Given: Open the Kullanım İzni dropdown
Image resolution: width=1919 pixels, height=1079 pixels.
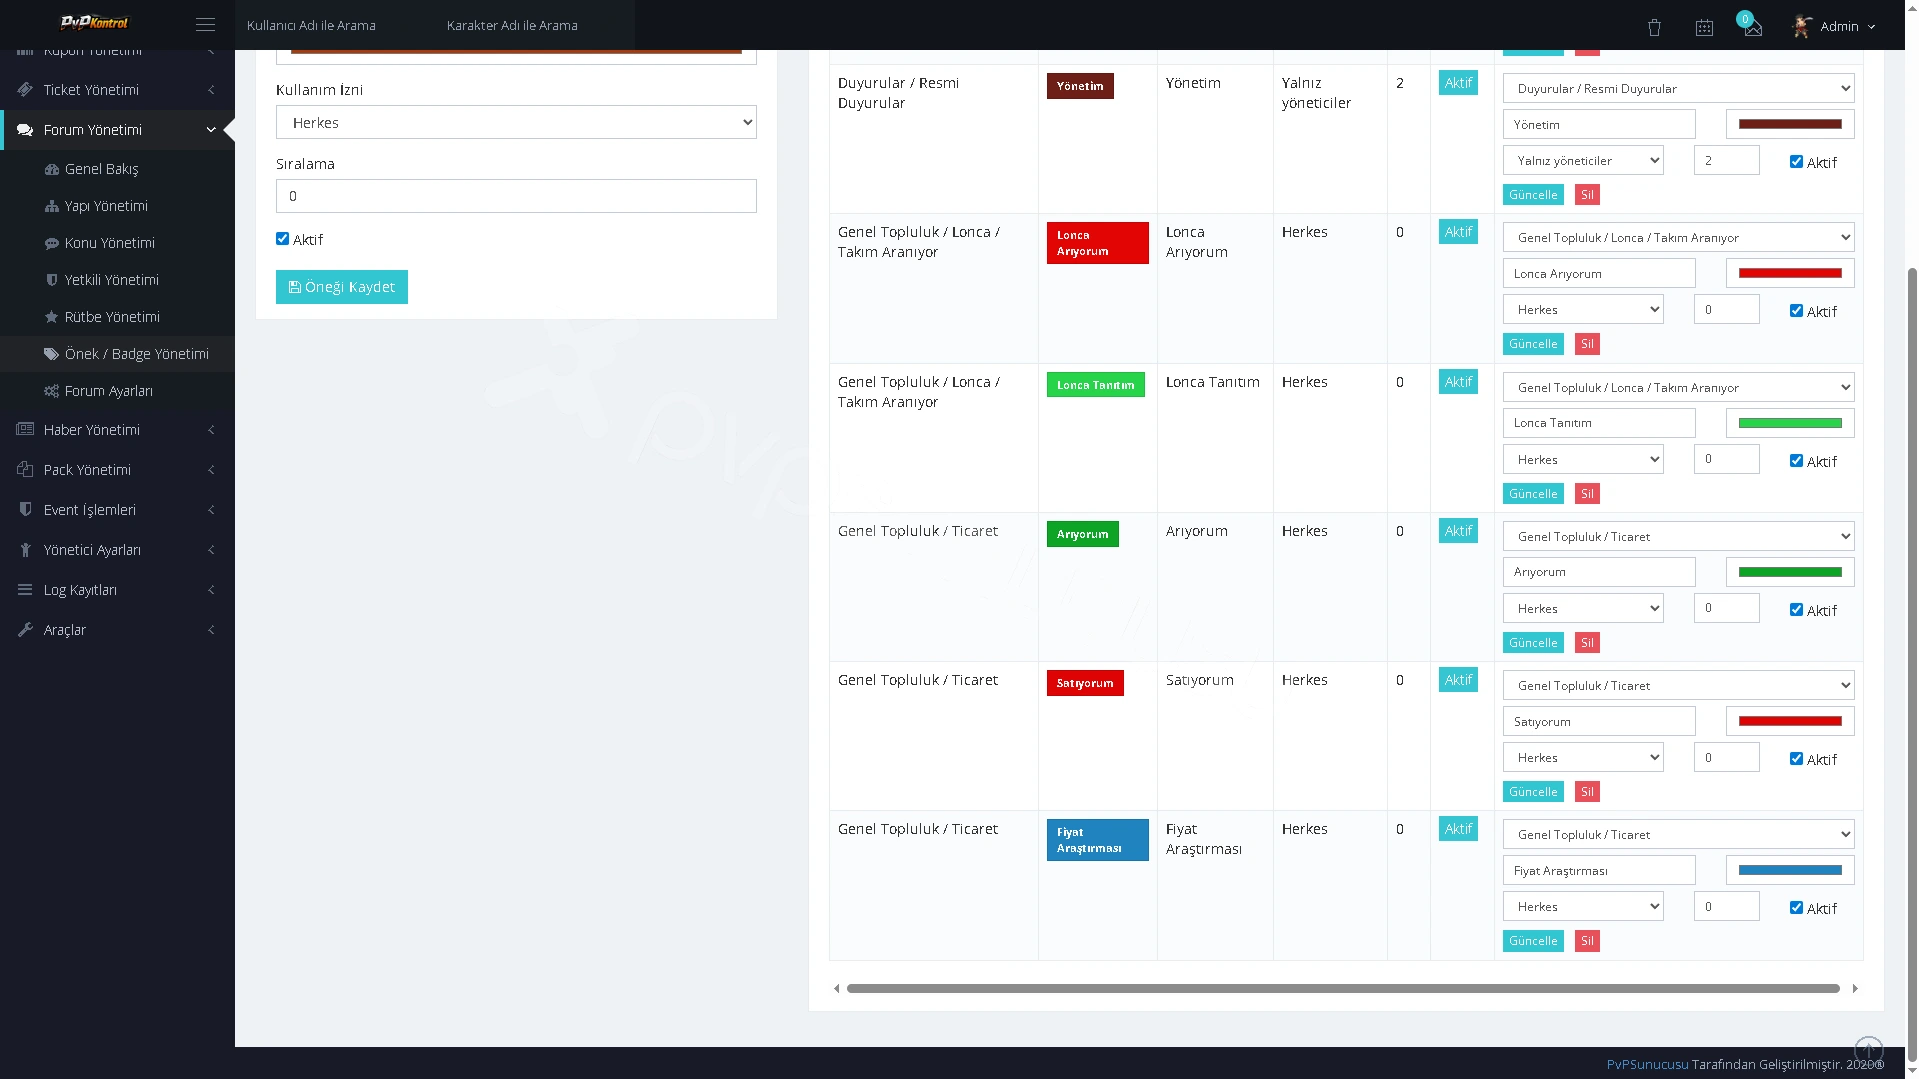Looking at the screenshot, I should [x=516, y=123].
